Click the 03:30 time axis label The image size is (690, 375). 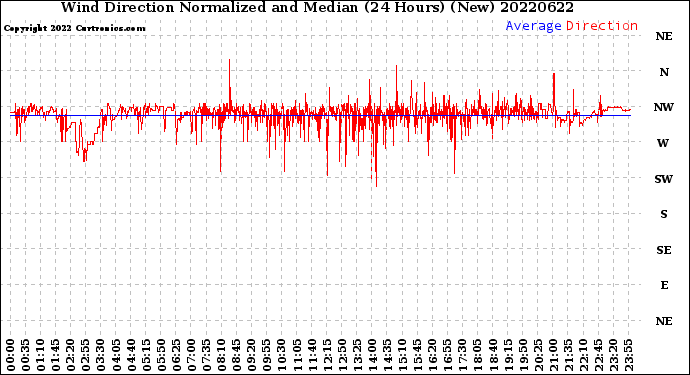point(101,355)
